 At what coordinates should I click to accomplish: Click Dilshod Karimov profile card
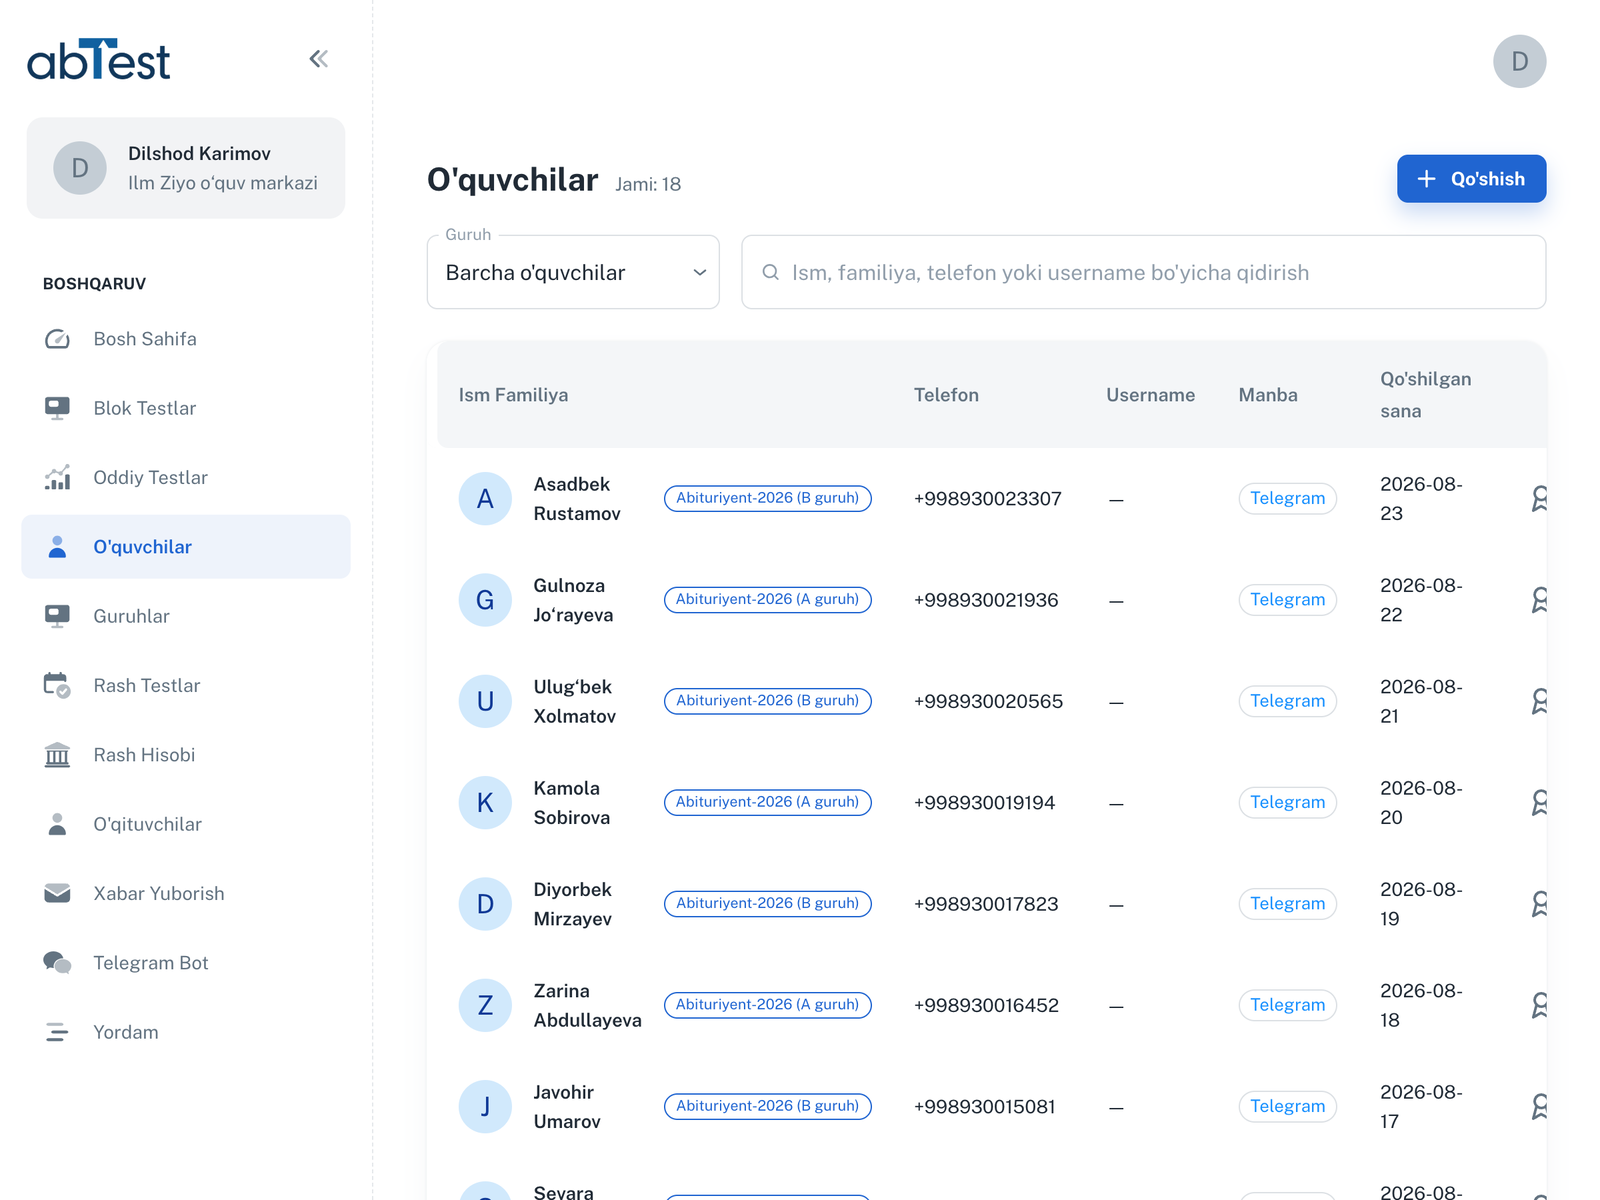coord(186,168)
